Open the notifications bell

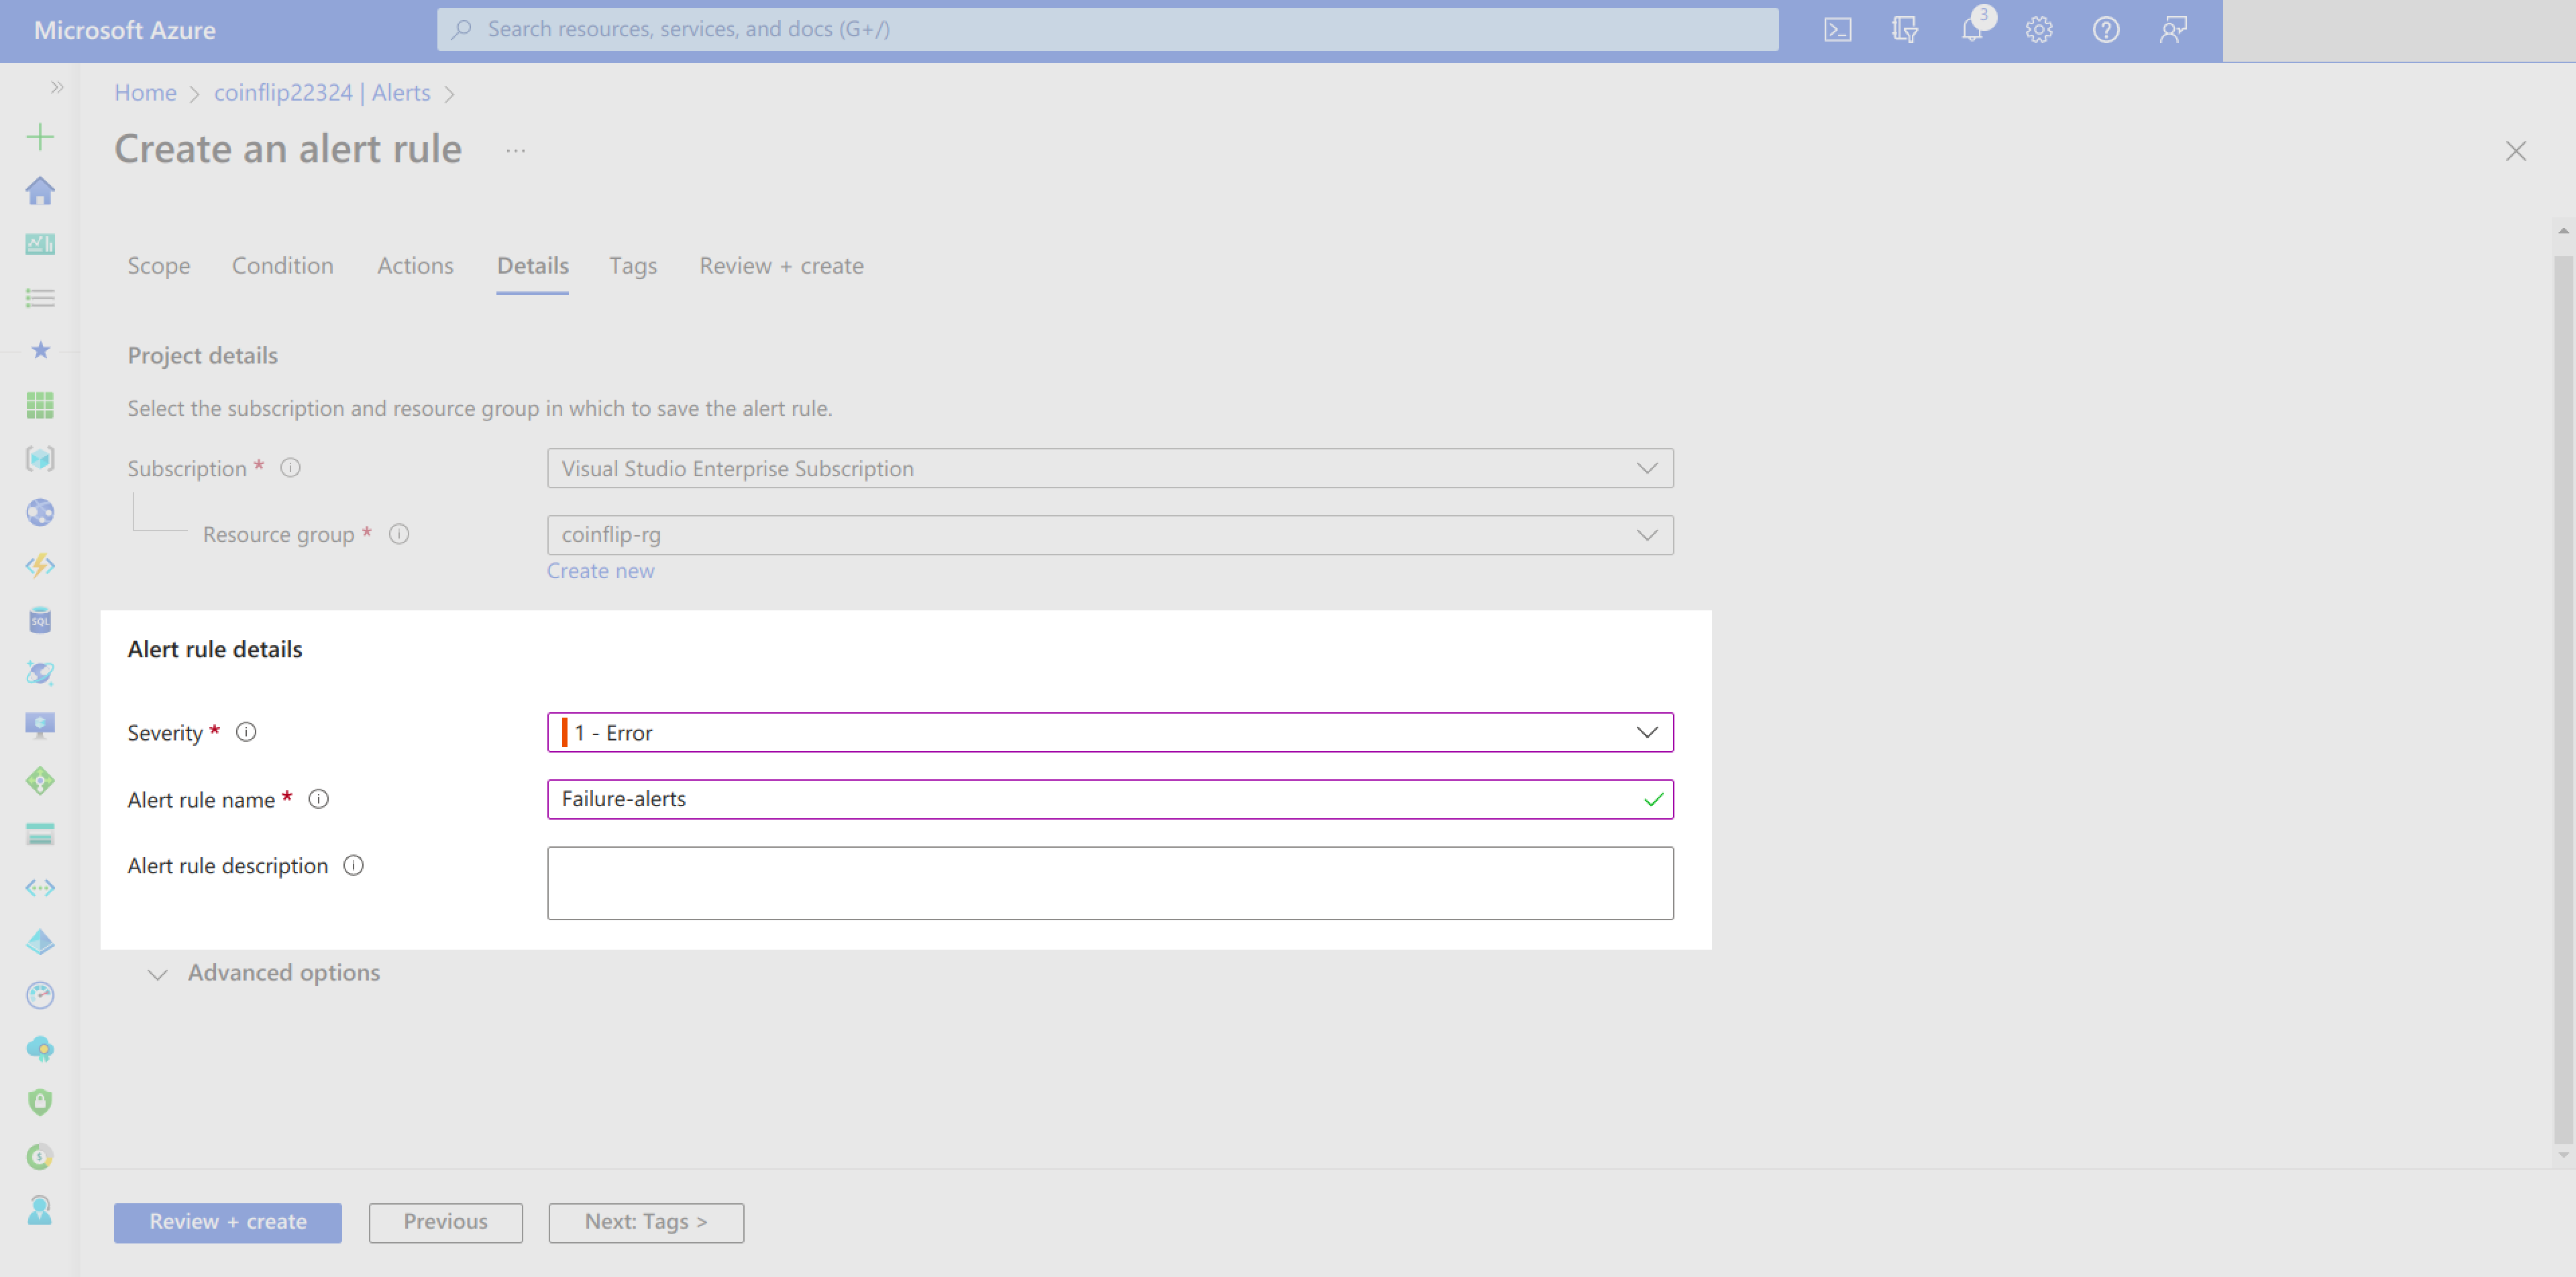[x=1972, y=30]
